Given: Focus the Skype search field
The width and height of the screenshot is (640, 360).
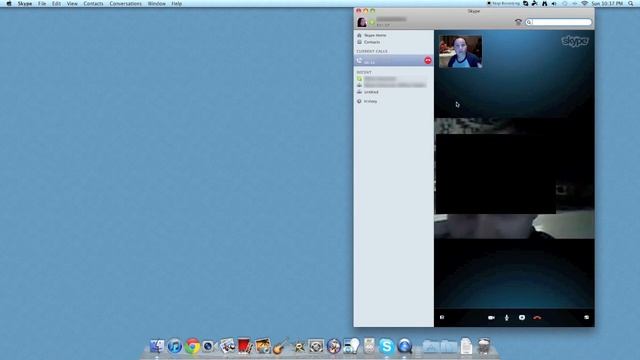Looking at the screenshot, I should click(x=558, y=22).
